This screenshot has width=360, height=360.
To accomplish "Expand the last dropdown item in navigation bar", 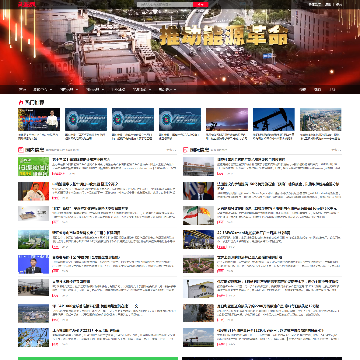I will pyautogui.click(x=167, y=89).
